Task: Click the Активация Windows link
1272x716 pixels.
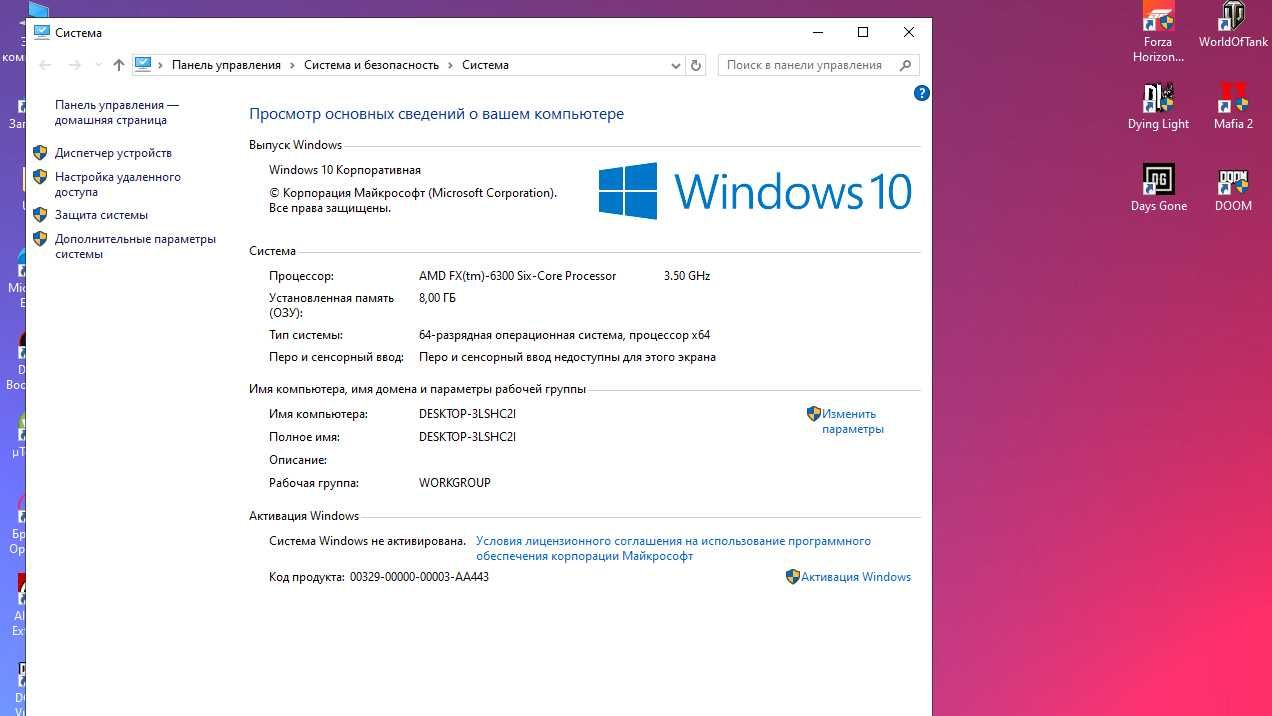Action: pos(856,577)
